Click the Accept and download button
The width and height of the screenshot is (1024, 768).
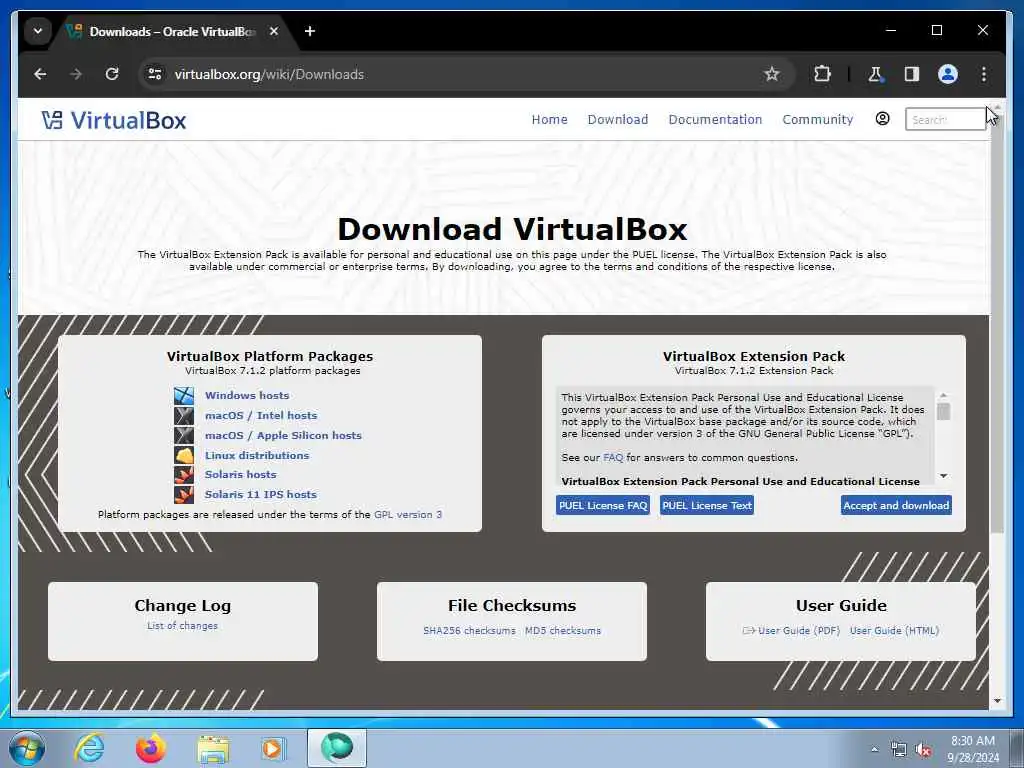(896, 505)
